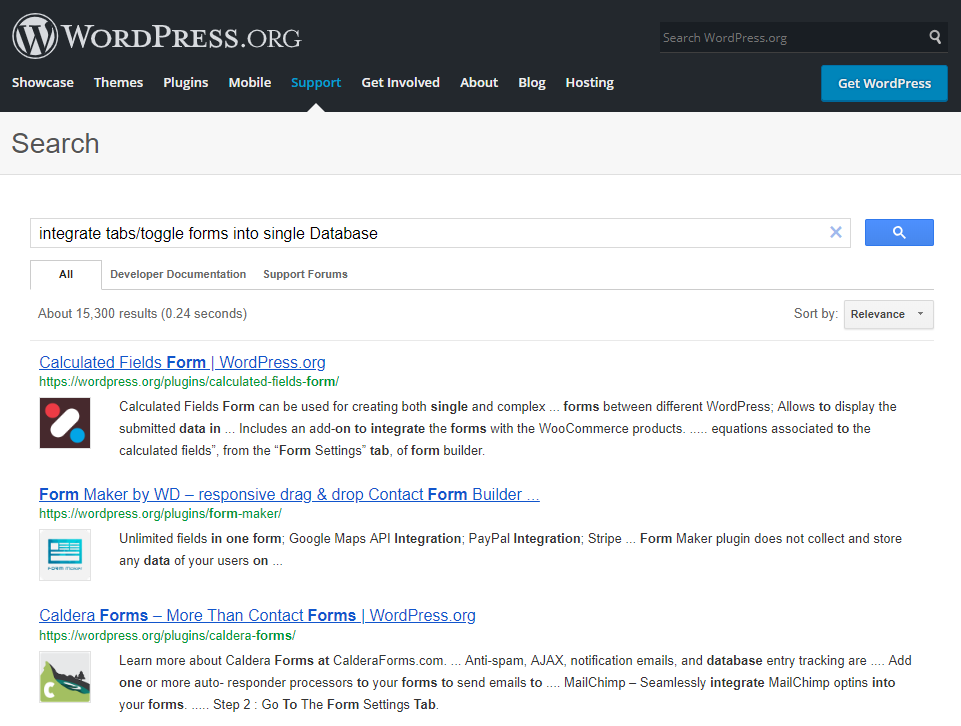Image resolution: width=961 pixels, height=726 pixels.
Task: Click the Search WordPress.org input field
Action: tap(792, 37)
